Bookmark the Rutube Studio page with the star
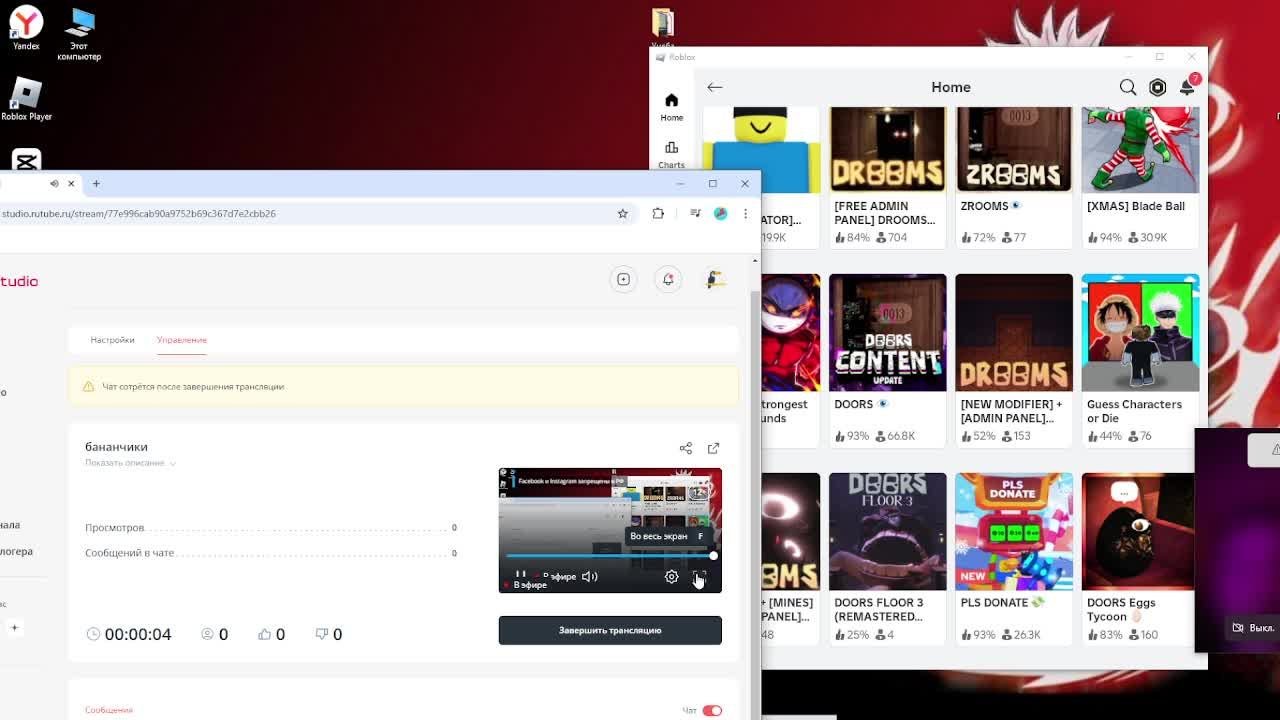 (x=622, y=213)
